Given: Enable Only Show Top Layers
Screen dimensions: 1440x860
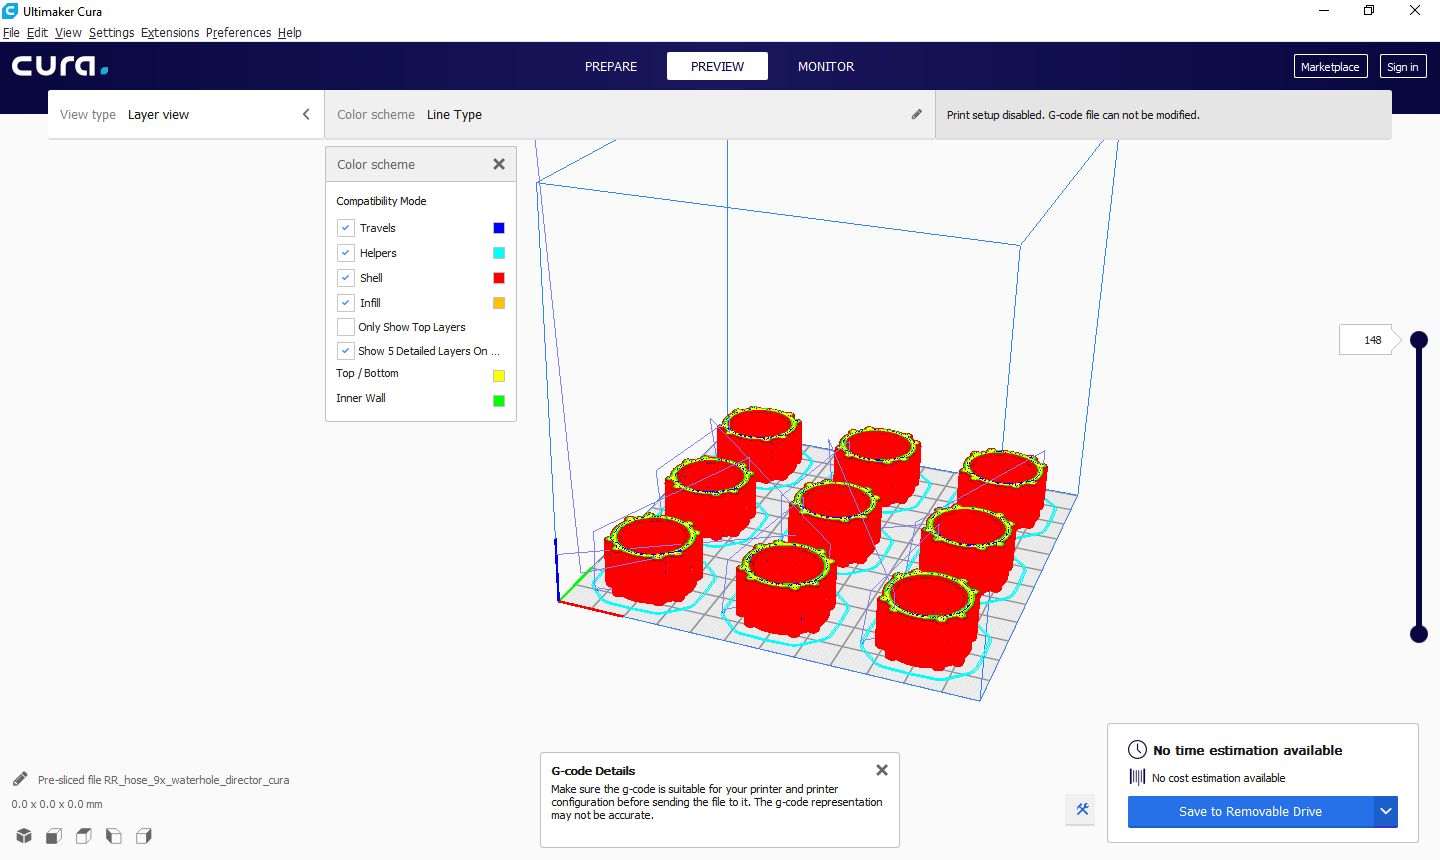Looking at the screenshot, I should coord(345,326).
